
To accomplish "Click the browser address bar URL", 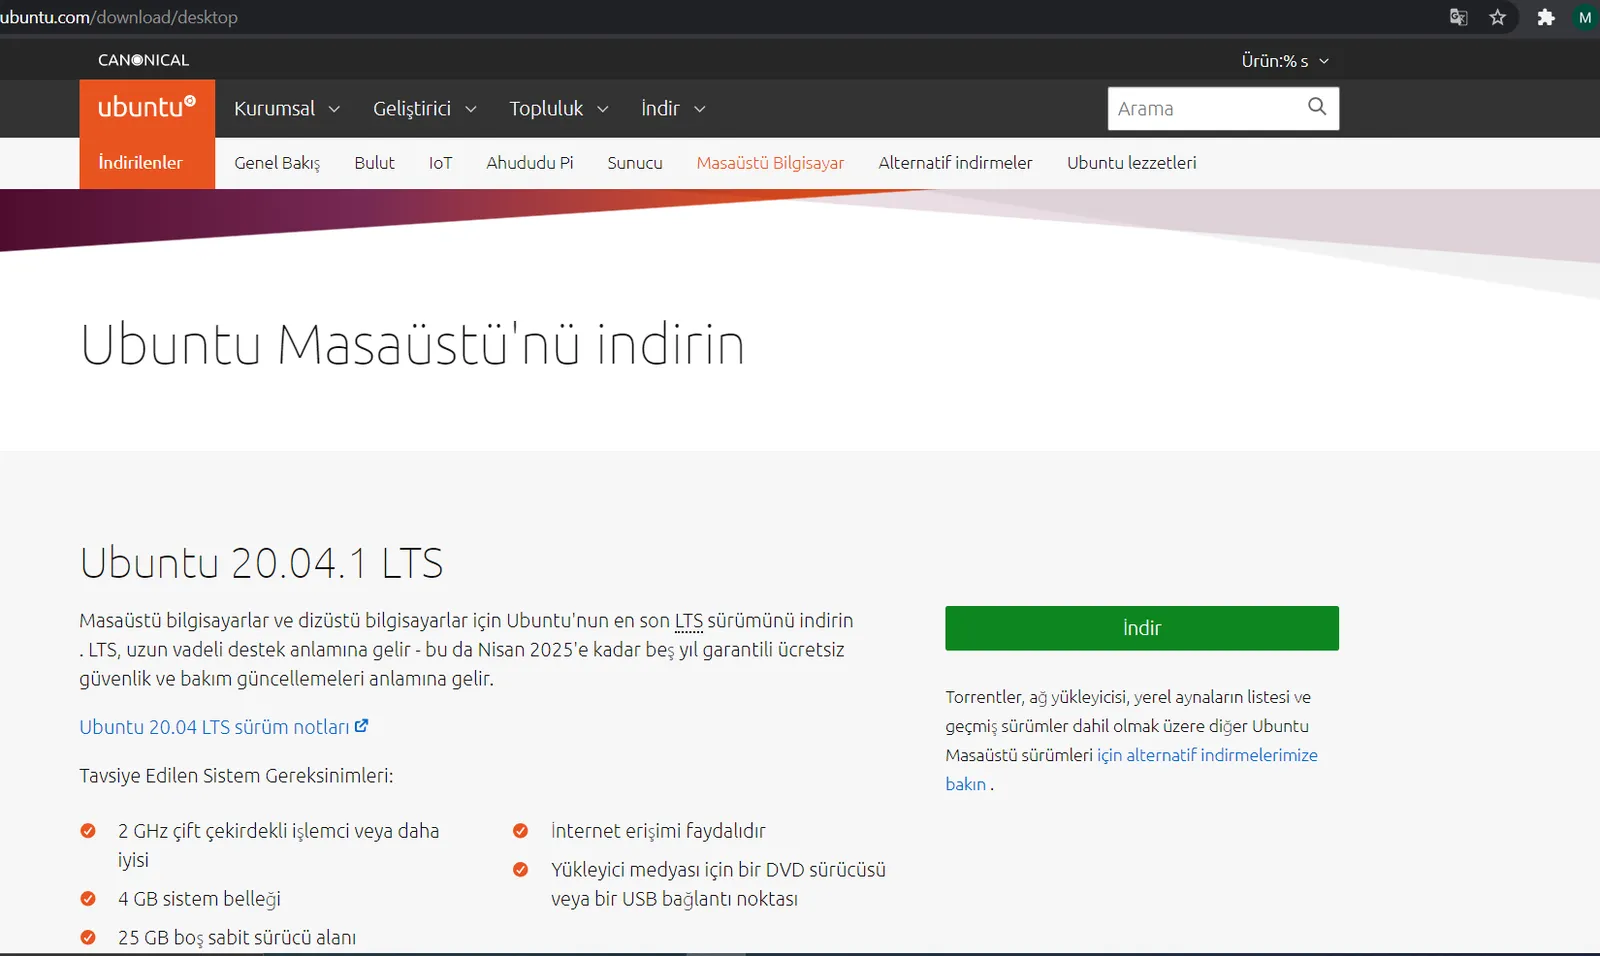I will pyautogui.click(x=119, y=17).
